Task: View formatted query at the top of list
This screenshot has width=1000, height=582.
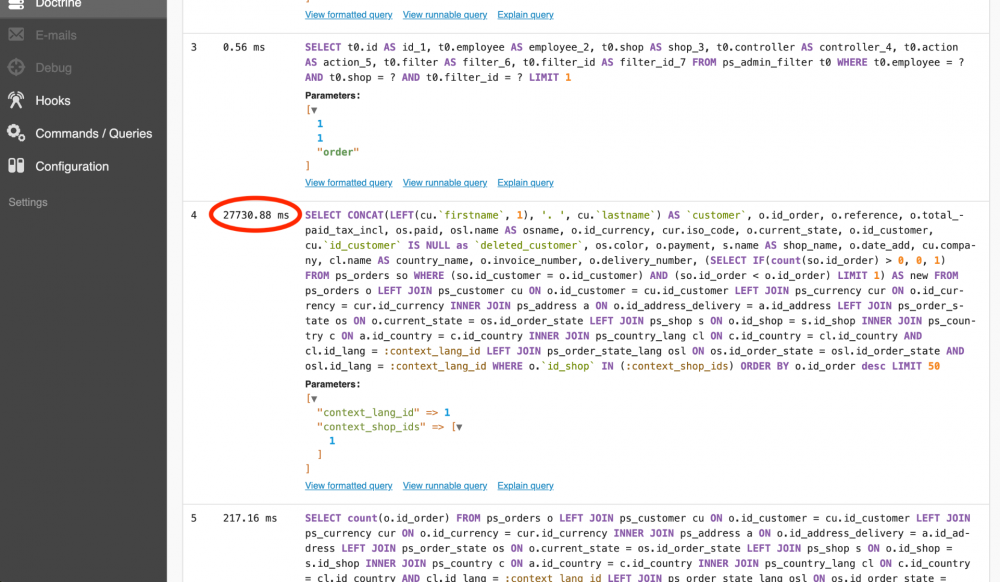Action: click(x=348, y=14)
